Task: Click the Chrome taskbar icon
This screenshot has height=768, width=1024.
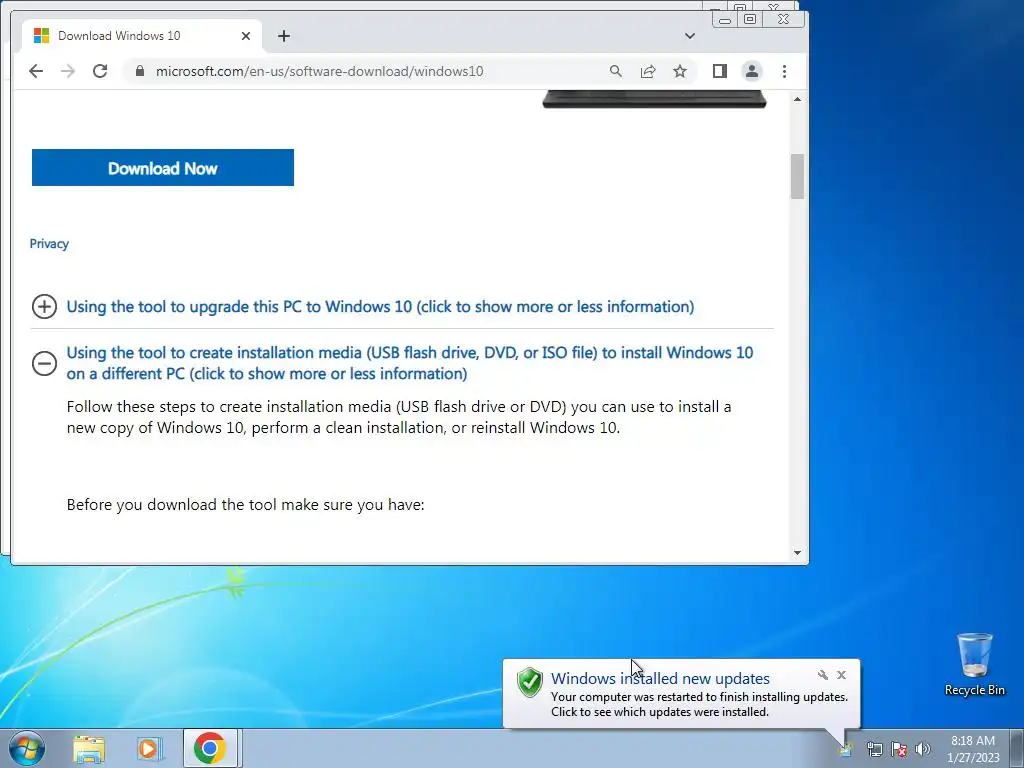Action: pos(210,748)
